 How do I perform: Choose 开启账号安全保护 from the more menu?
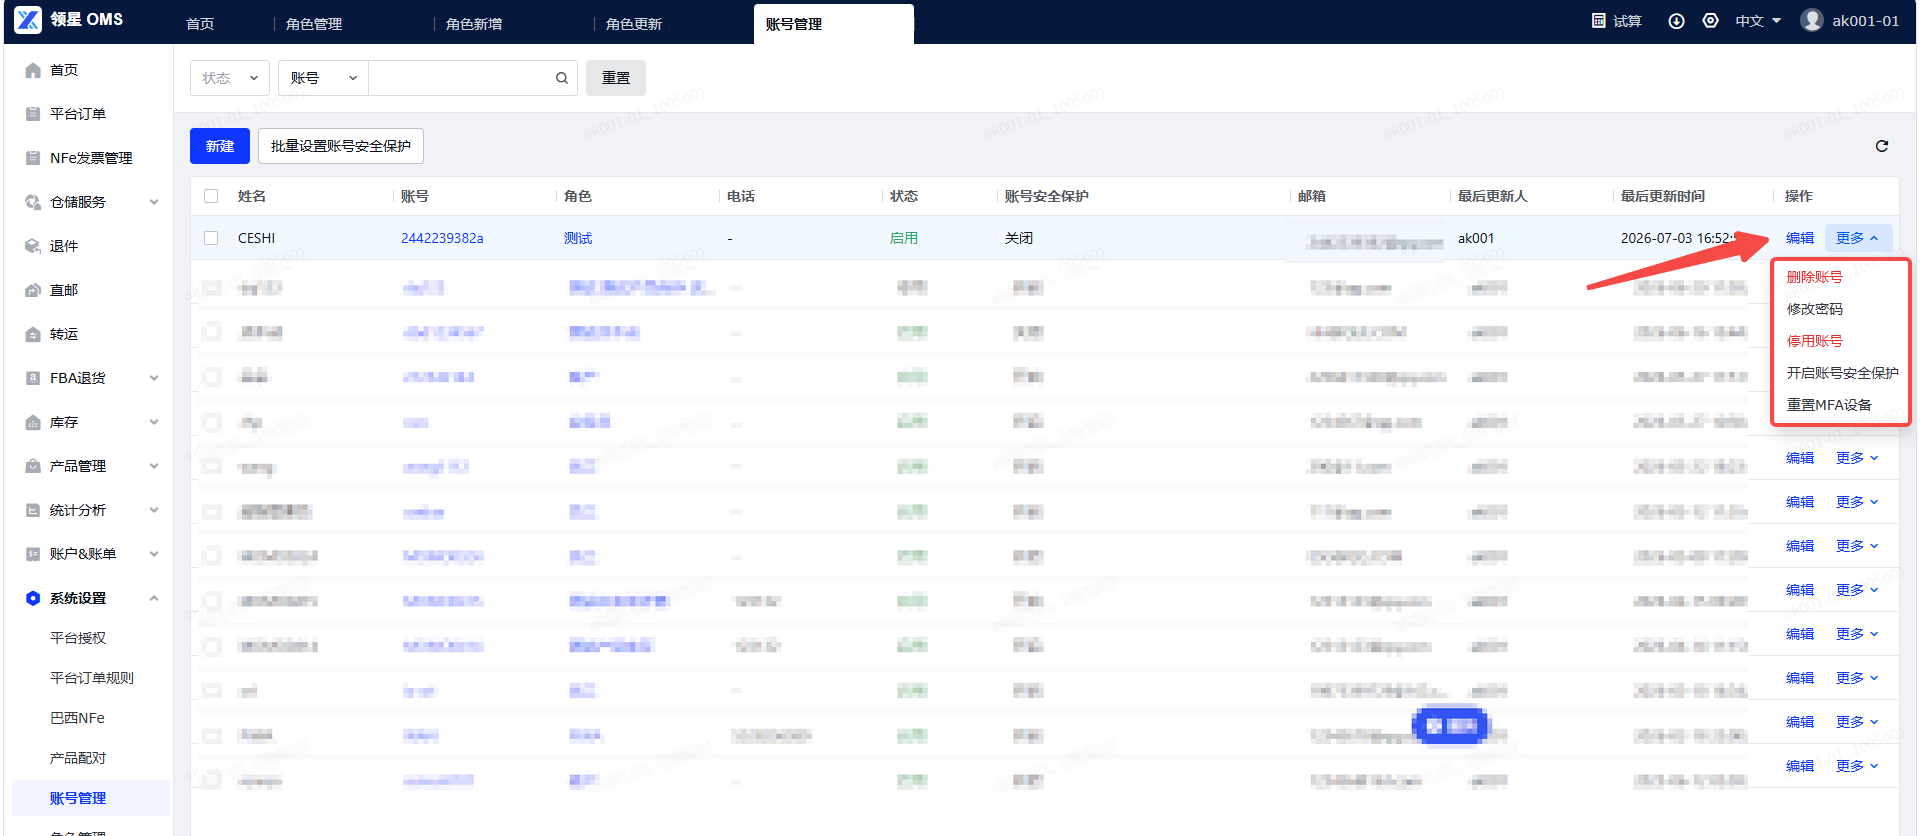tap(1842, 373)
